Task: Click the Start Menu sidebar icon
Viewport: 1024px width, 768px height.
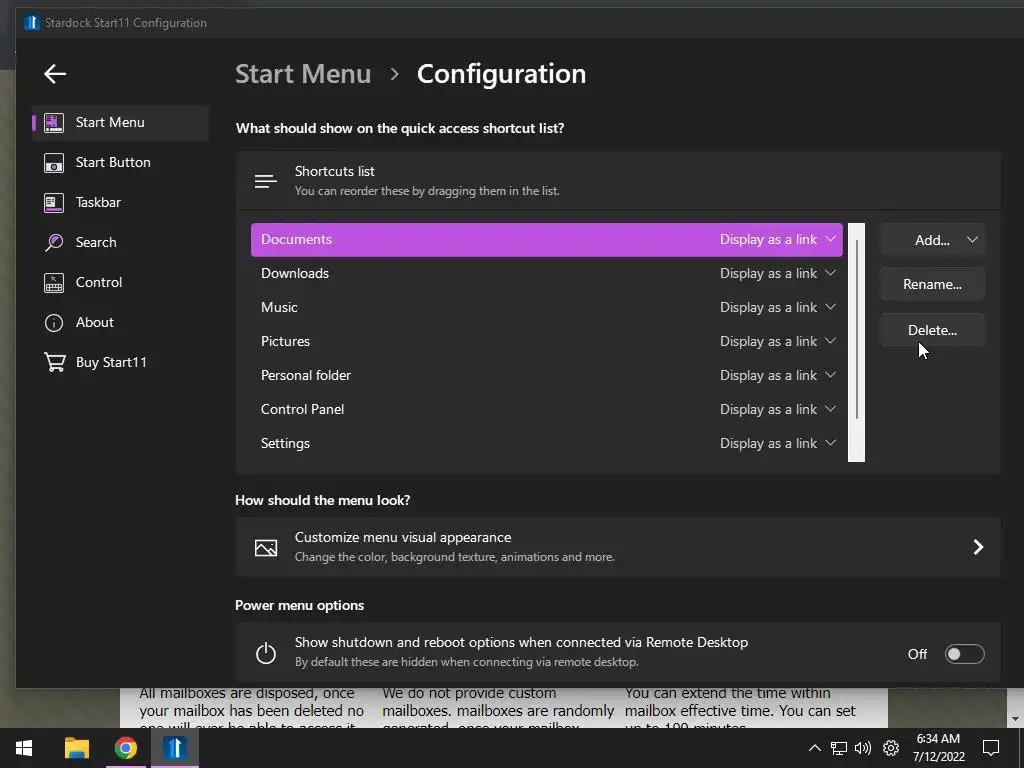Action: tap(54, 122)
